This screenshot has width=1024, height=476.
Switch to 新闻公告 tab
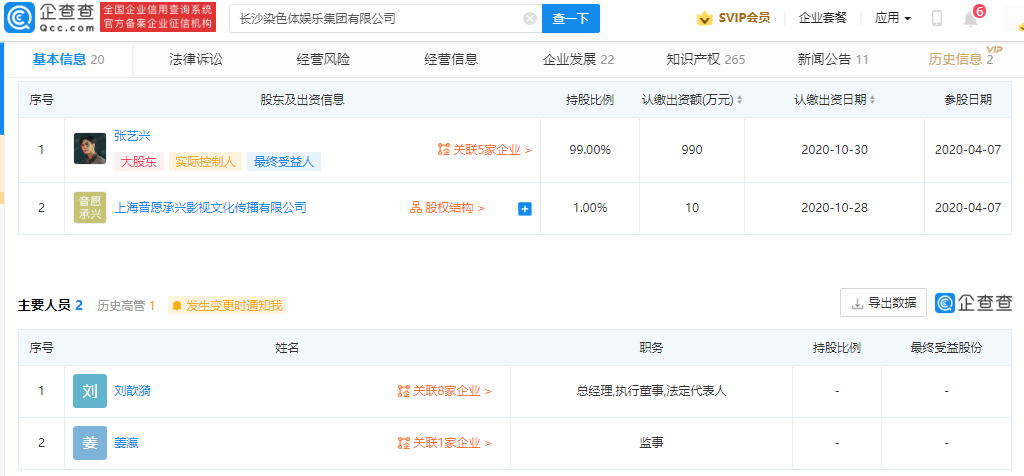[833, 59]
